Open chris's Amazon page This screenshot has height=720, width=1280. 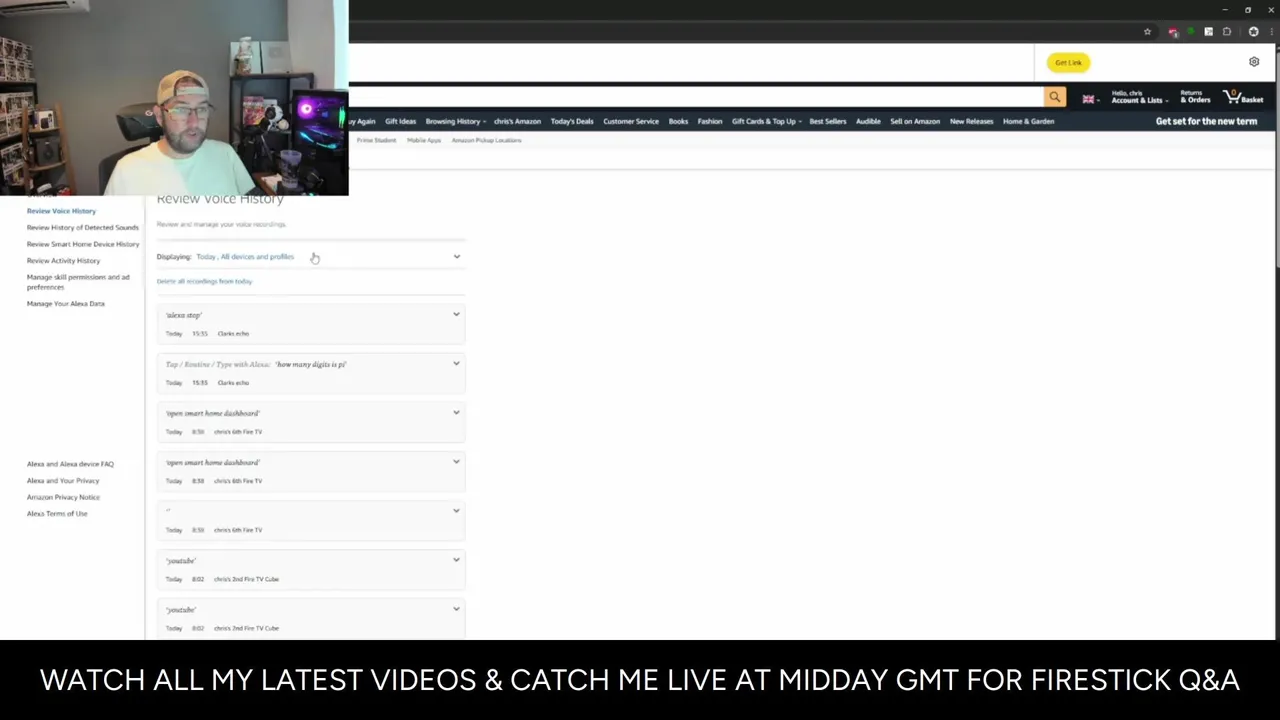(517, 121)
